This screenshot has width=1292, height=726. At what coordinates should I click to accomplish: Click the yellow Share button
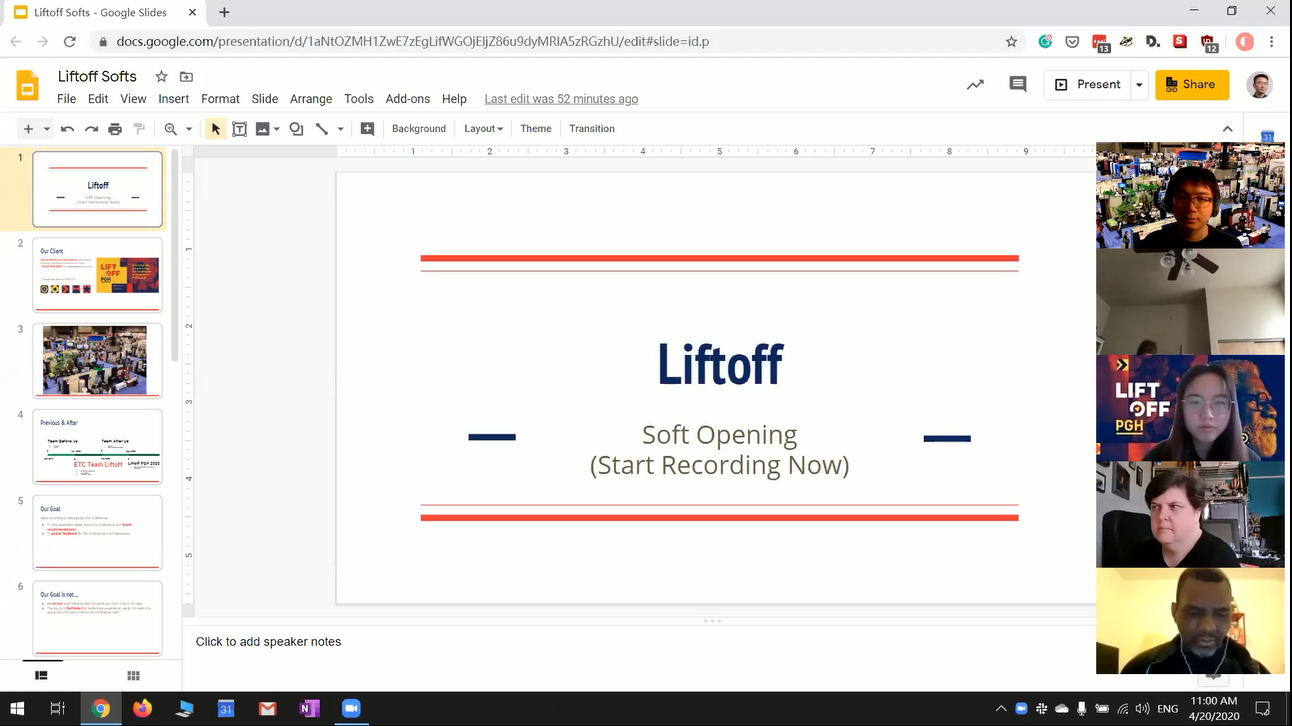pos(1192,85)
